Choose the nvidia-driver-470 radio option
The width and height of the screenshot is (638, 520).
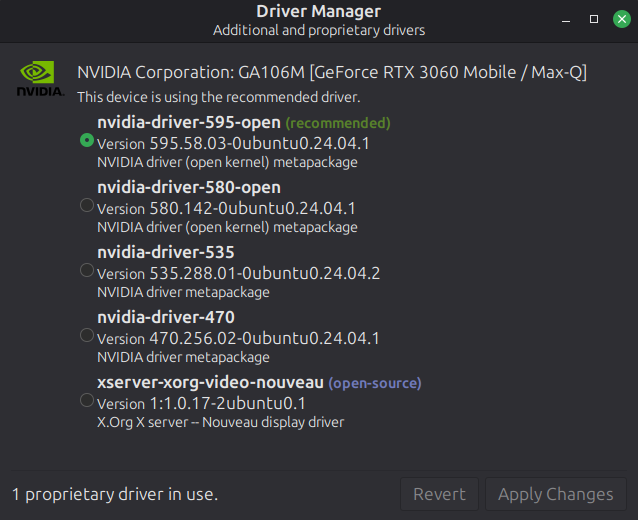[87, 335]
